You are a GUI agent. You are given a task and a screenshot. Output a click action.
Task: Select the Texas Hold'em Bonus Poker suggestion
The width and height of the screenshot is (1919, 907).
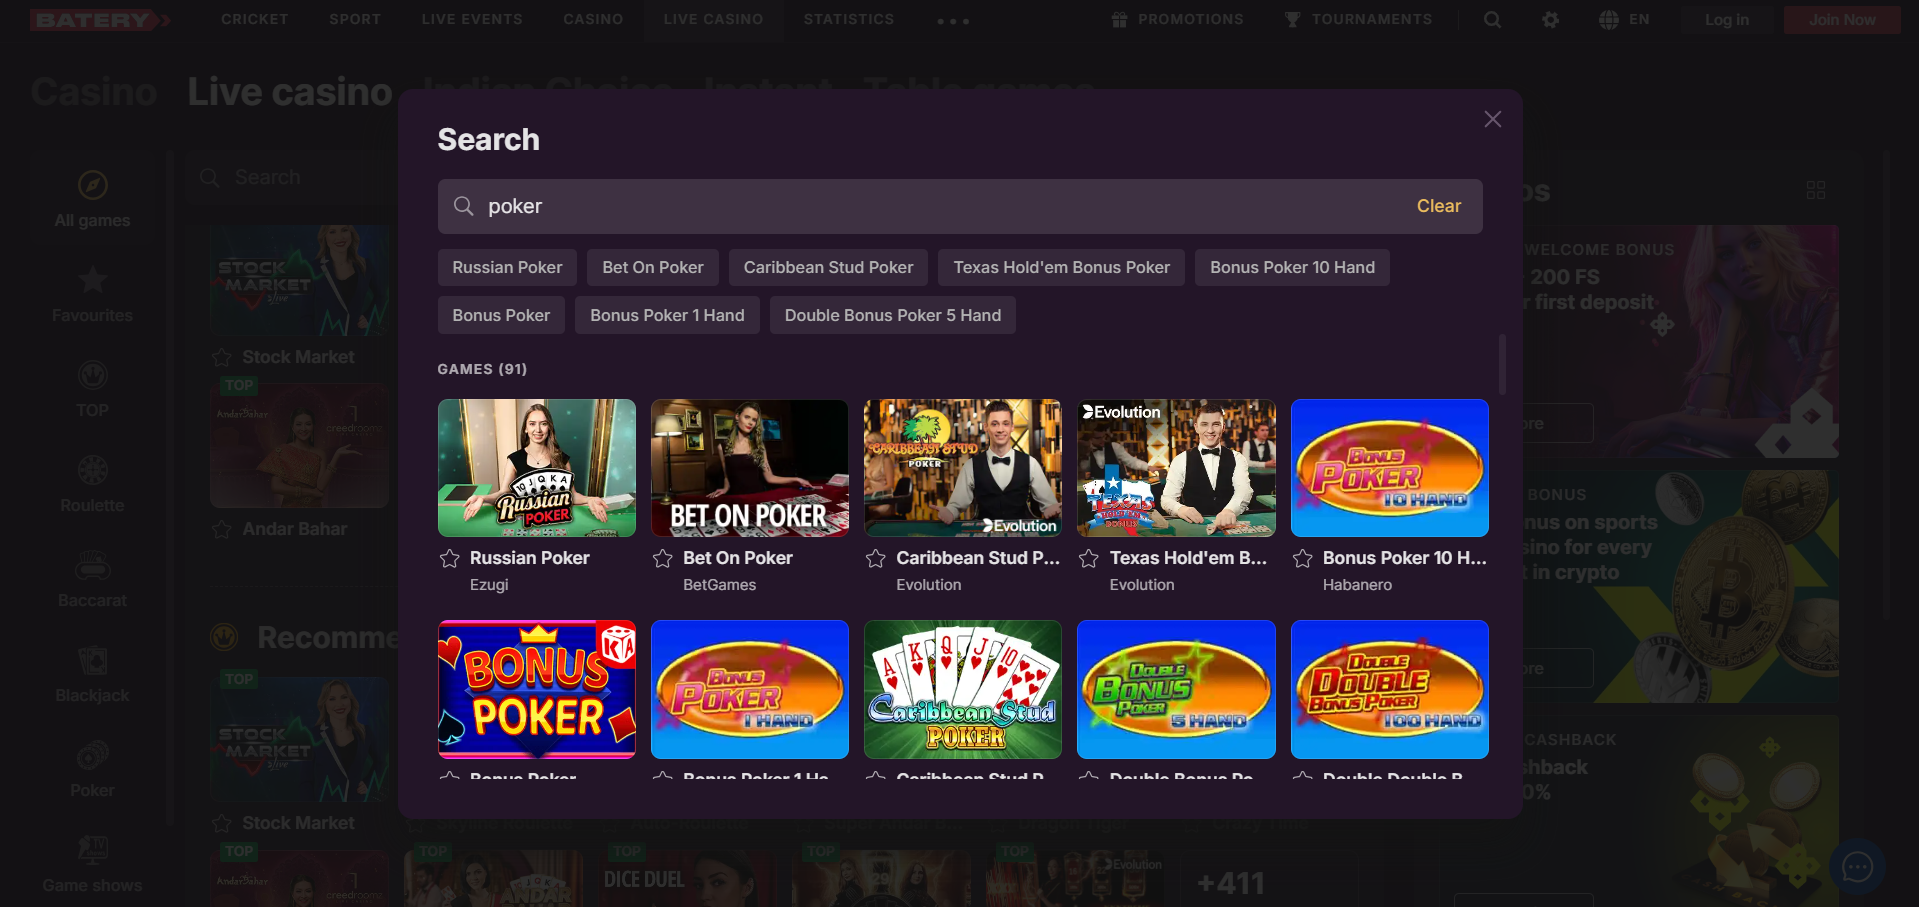pyautogui.click(x=1061, y=268)
